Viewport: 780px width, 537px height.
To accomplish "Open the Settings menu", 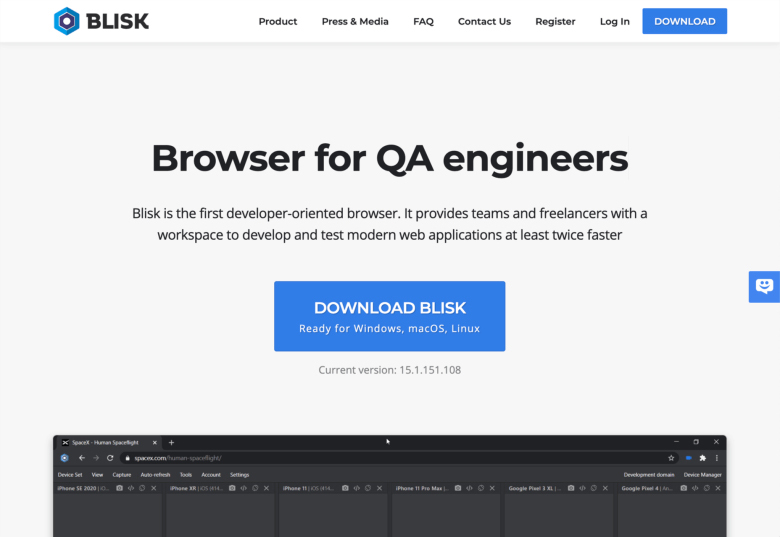I will pyautogui.click(x=239, y=475).
